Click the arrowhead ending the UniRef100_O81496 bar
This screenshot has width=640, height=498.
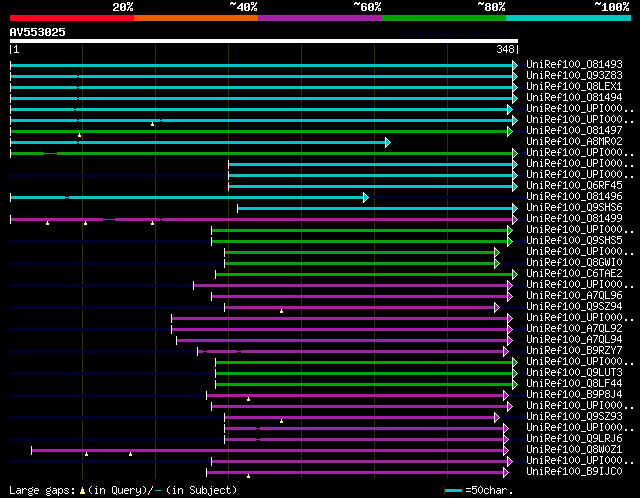pos(366,198)
